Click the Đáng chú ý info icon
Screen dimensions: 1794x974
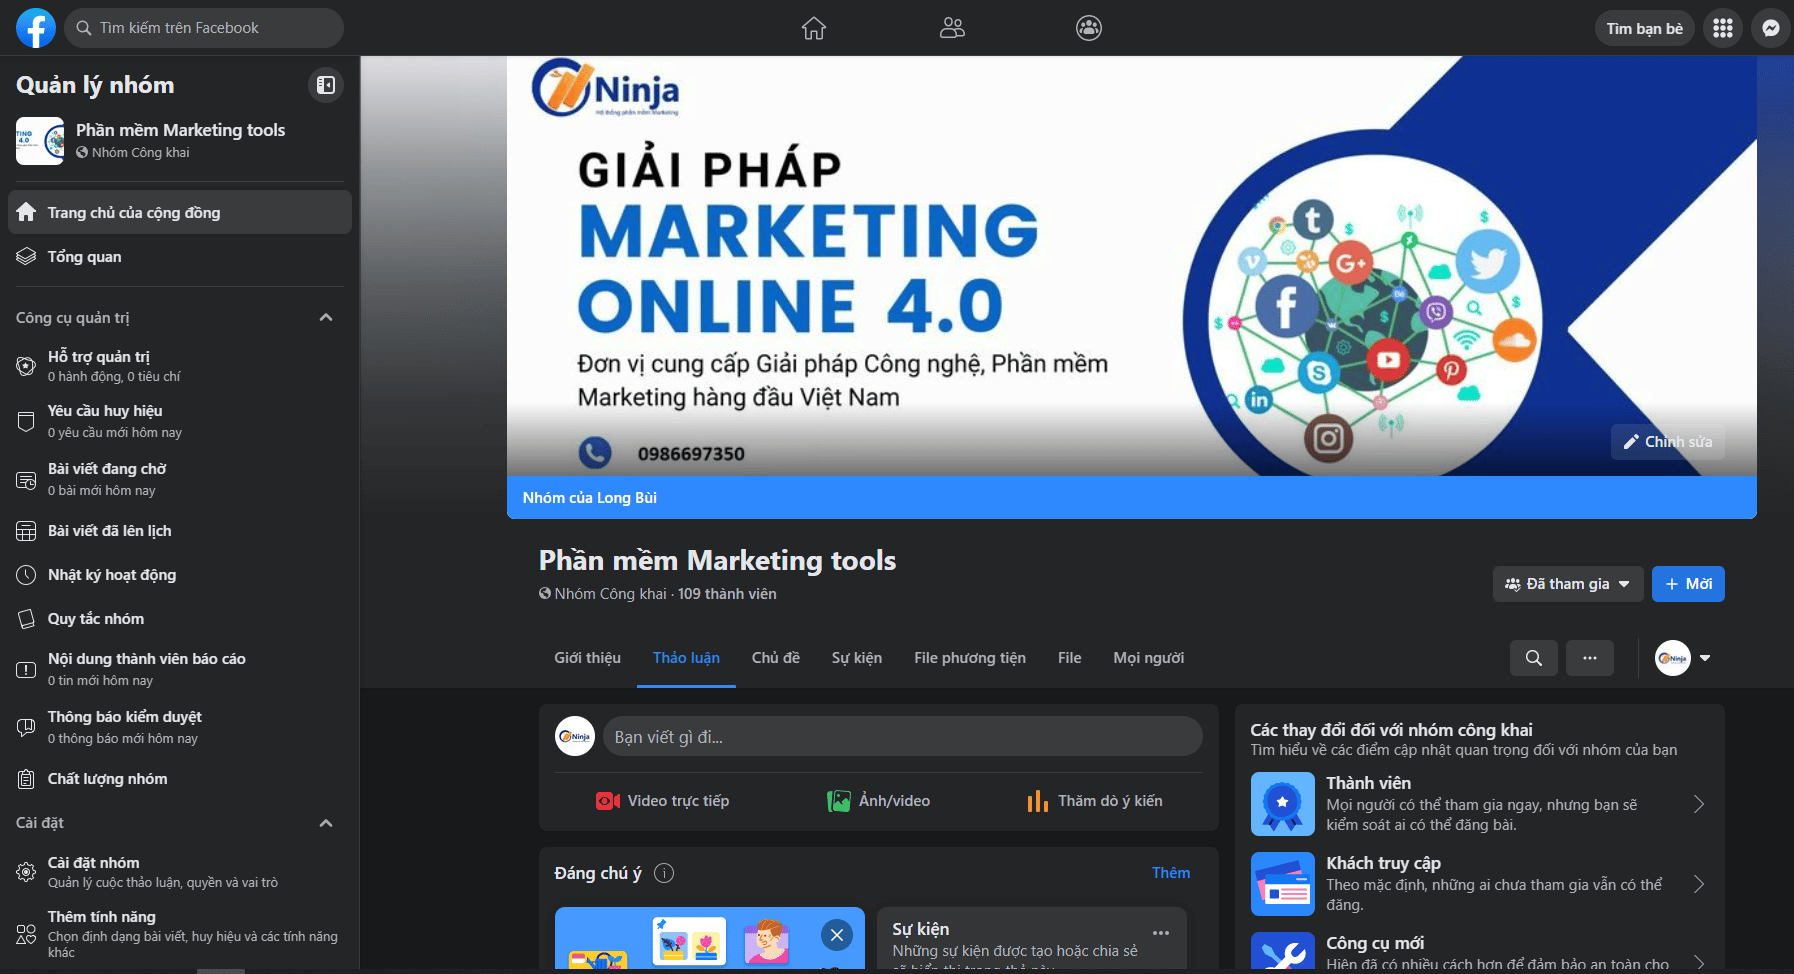click(664, 873)
